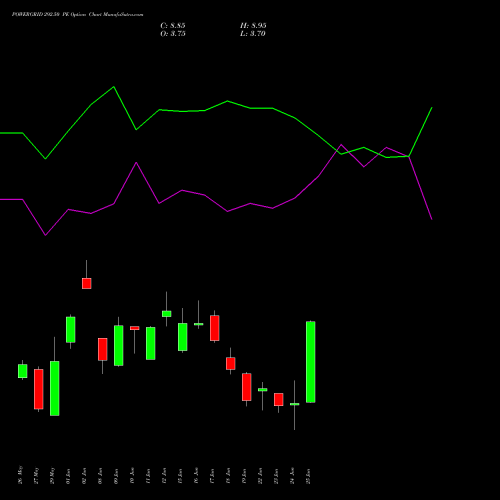Click the green candle above 26 May
The width and height of the screenshot is (500, 500).
[23, 371]
